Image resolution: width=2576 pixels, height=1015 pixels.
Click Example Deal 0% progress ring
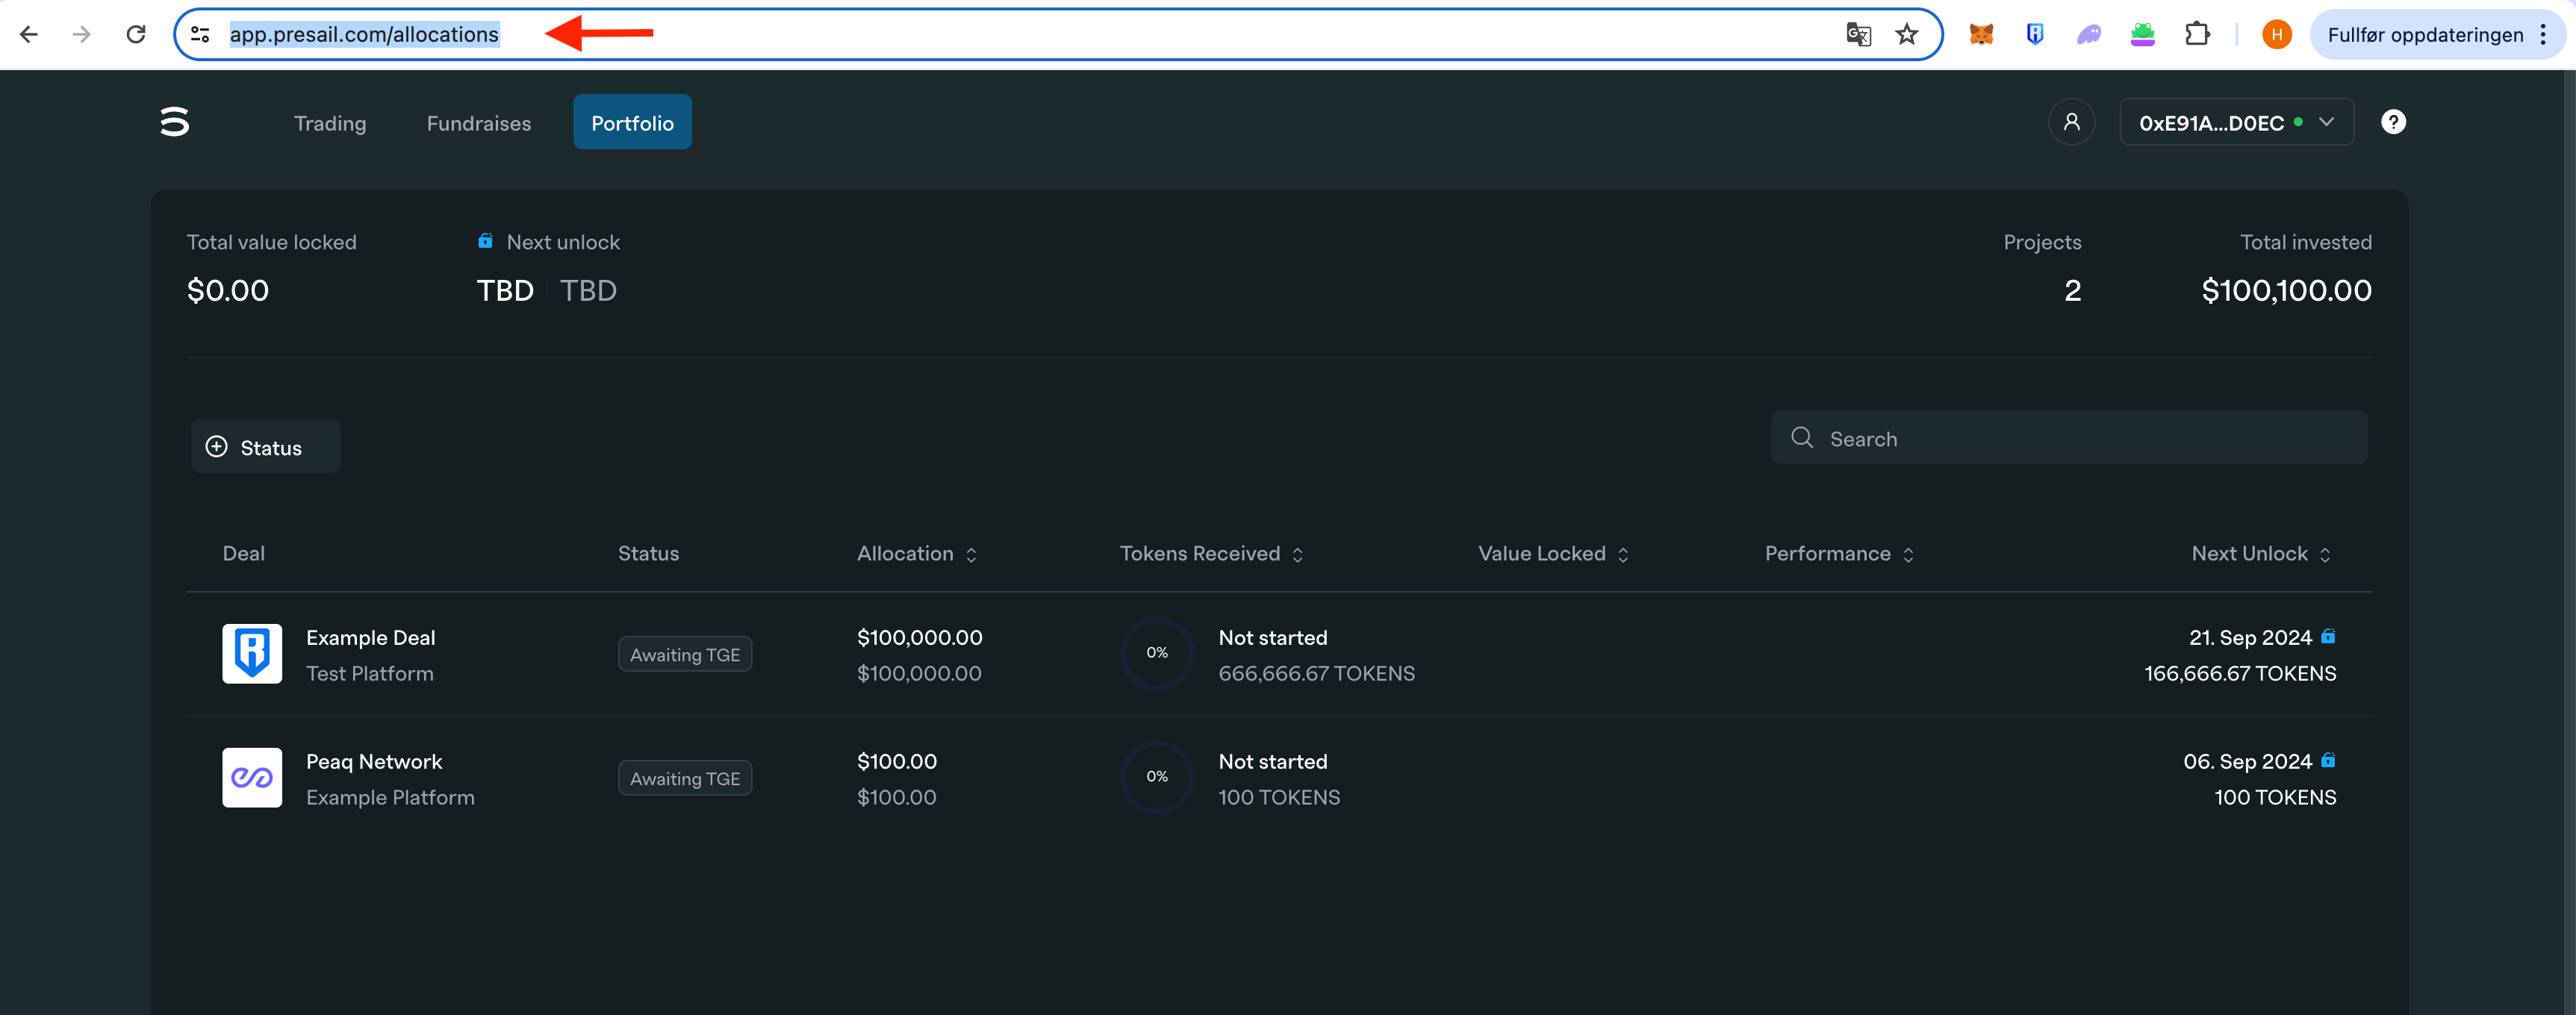pos(1157,653)
